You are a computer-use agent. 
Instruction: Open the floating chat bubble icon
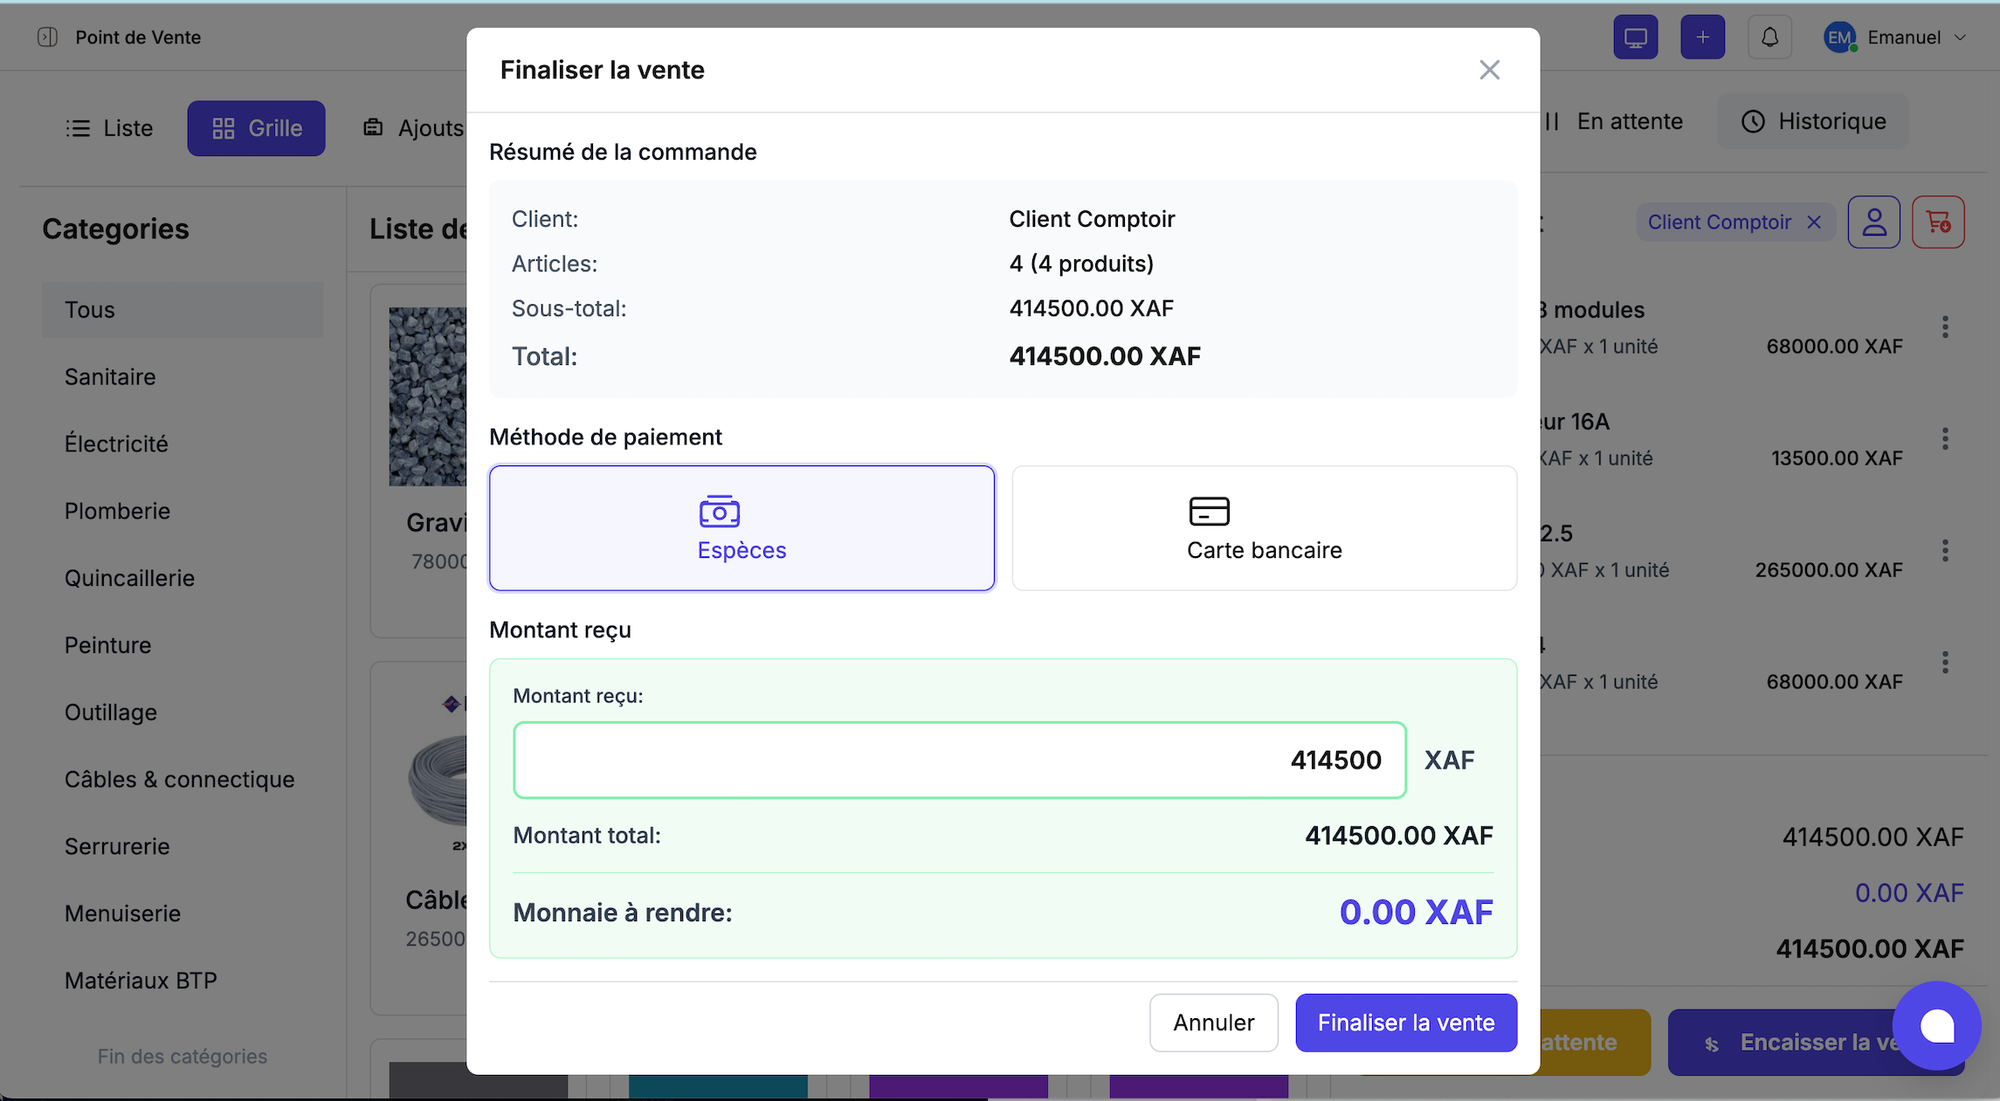1936,1025
